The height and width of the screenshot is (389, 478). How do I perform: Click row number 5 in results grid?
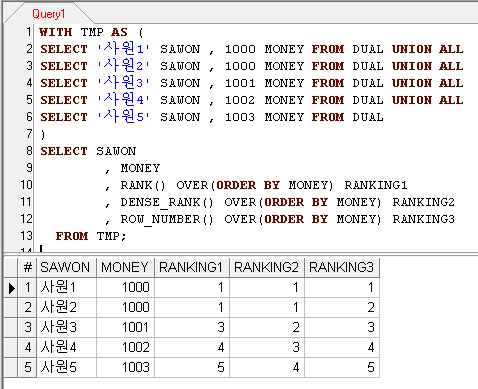28,367
